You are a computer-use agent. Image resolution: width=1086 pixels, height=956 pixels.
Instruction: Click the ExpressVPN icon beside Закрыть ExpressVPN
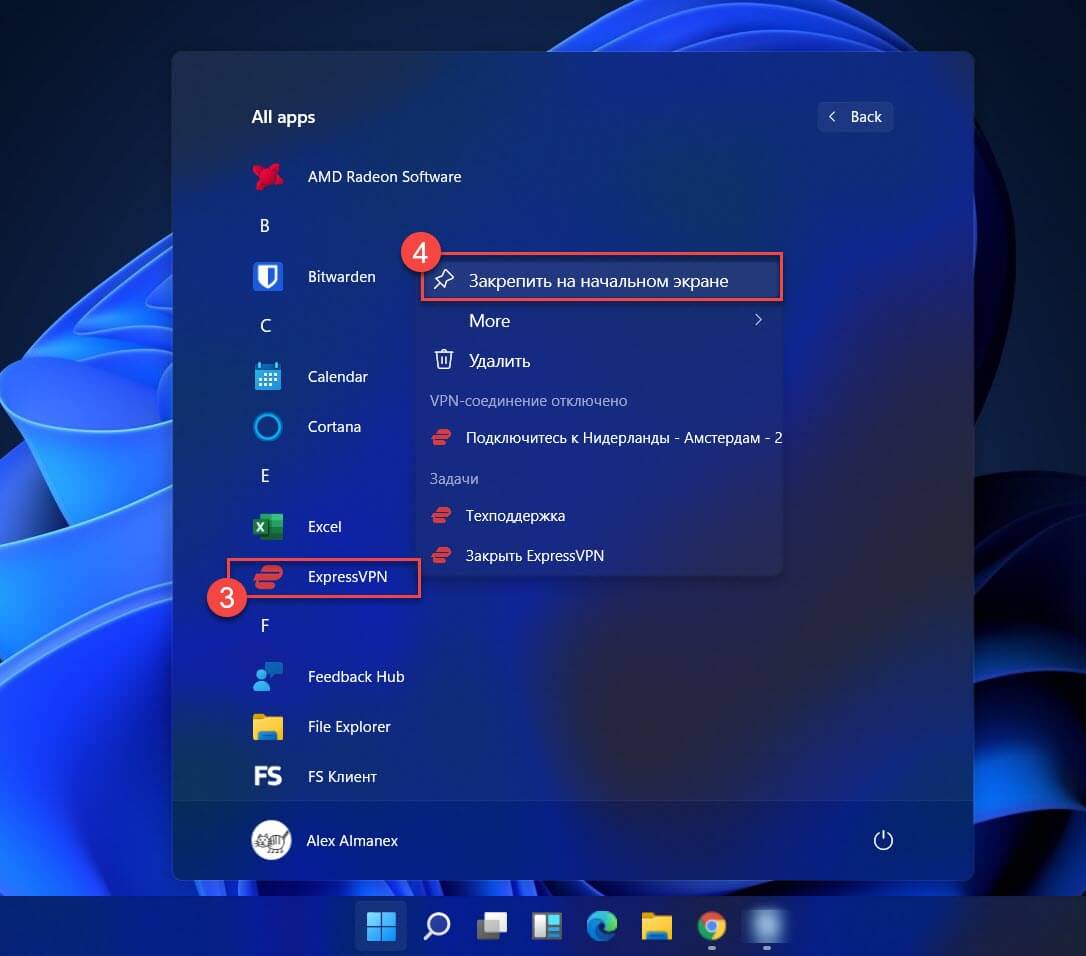(441, 556)
